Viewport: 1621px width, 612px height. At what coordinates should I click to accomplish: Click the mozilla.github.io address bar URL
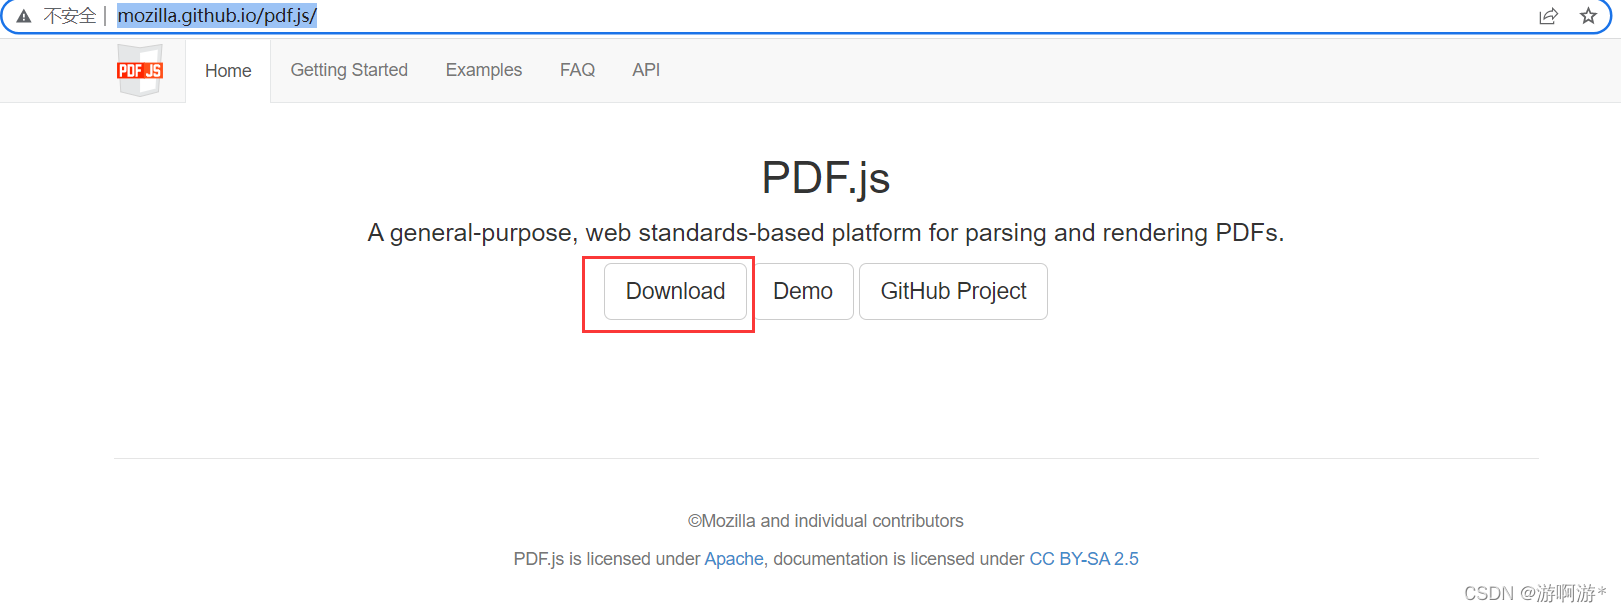point(217,16)
